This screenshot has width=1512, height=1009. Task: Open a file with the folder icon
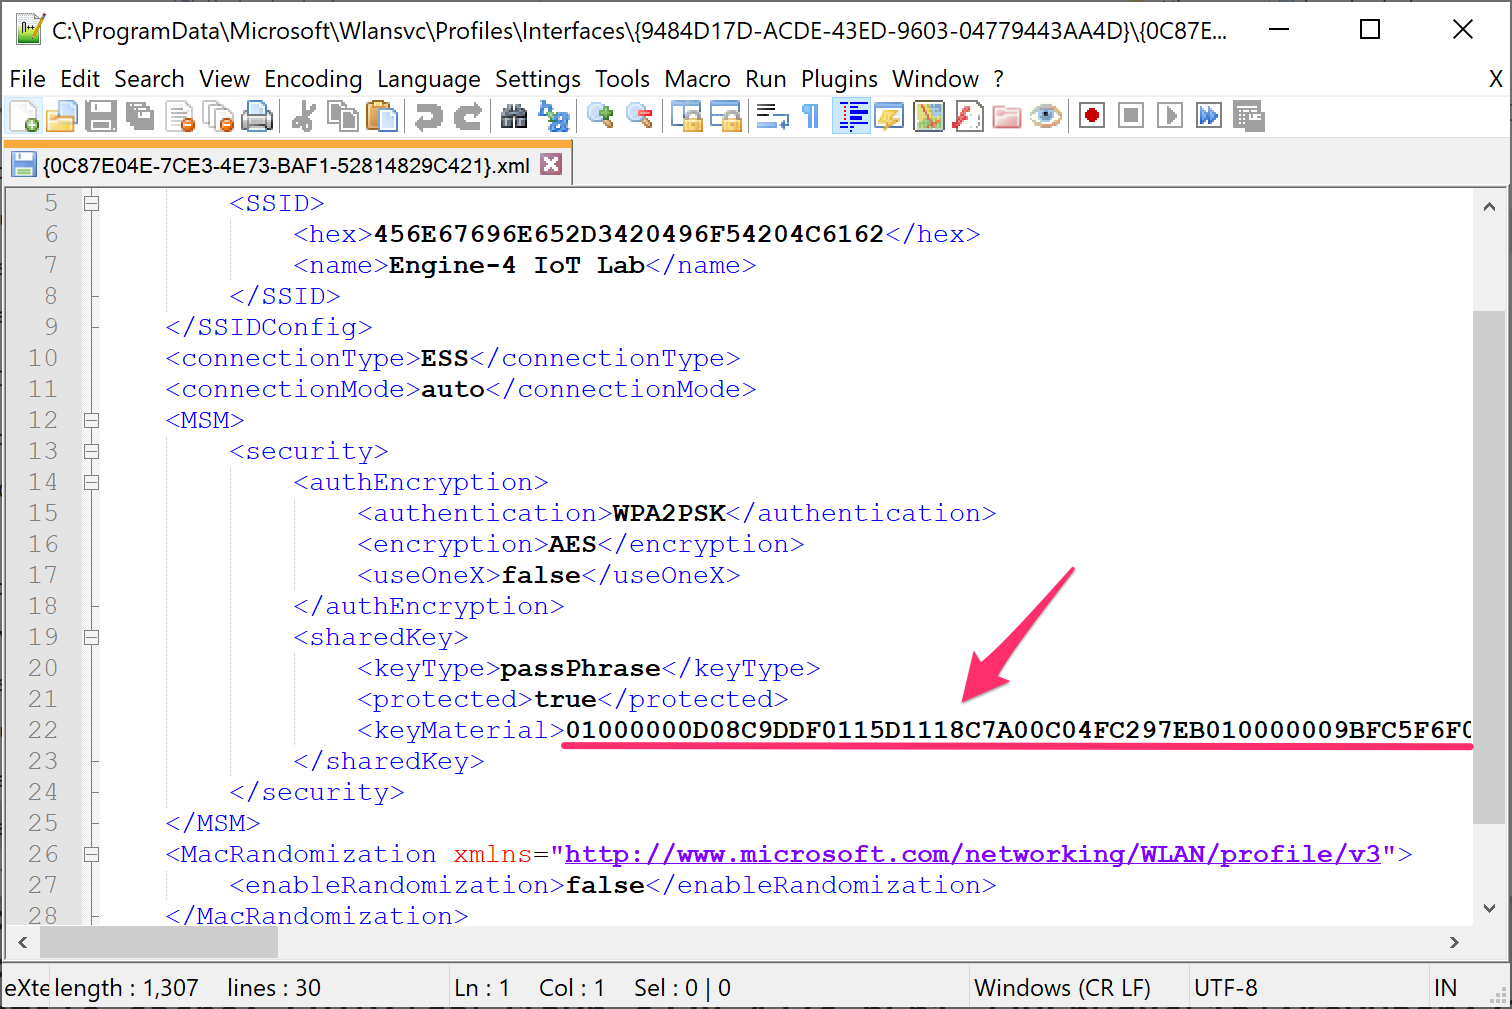point(61,117)
